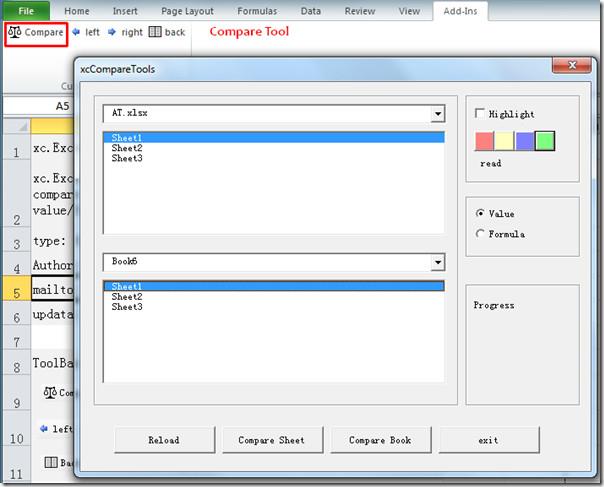Screen dimensions: 604x487
Task: Switch to the Data ribbon tab
Action: tap(311, 11)
